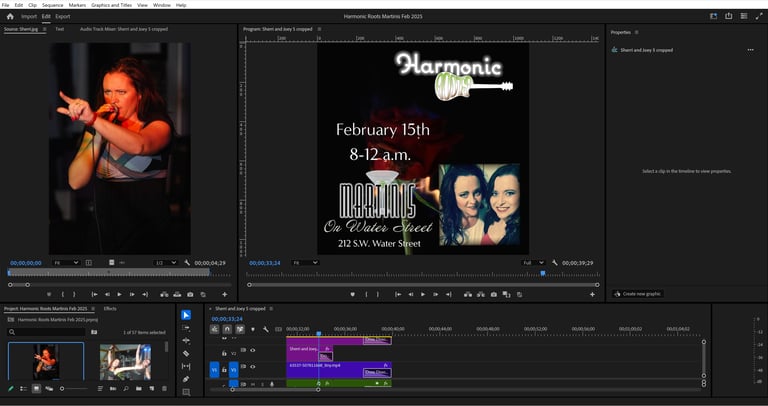The image size is (768, 406).
Task: Toggle Snap in Timeline
Action: (x=227, y=329)
